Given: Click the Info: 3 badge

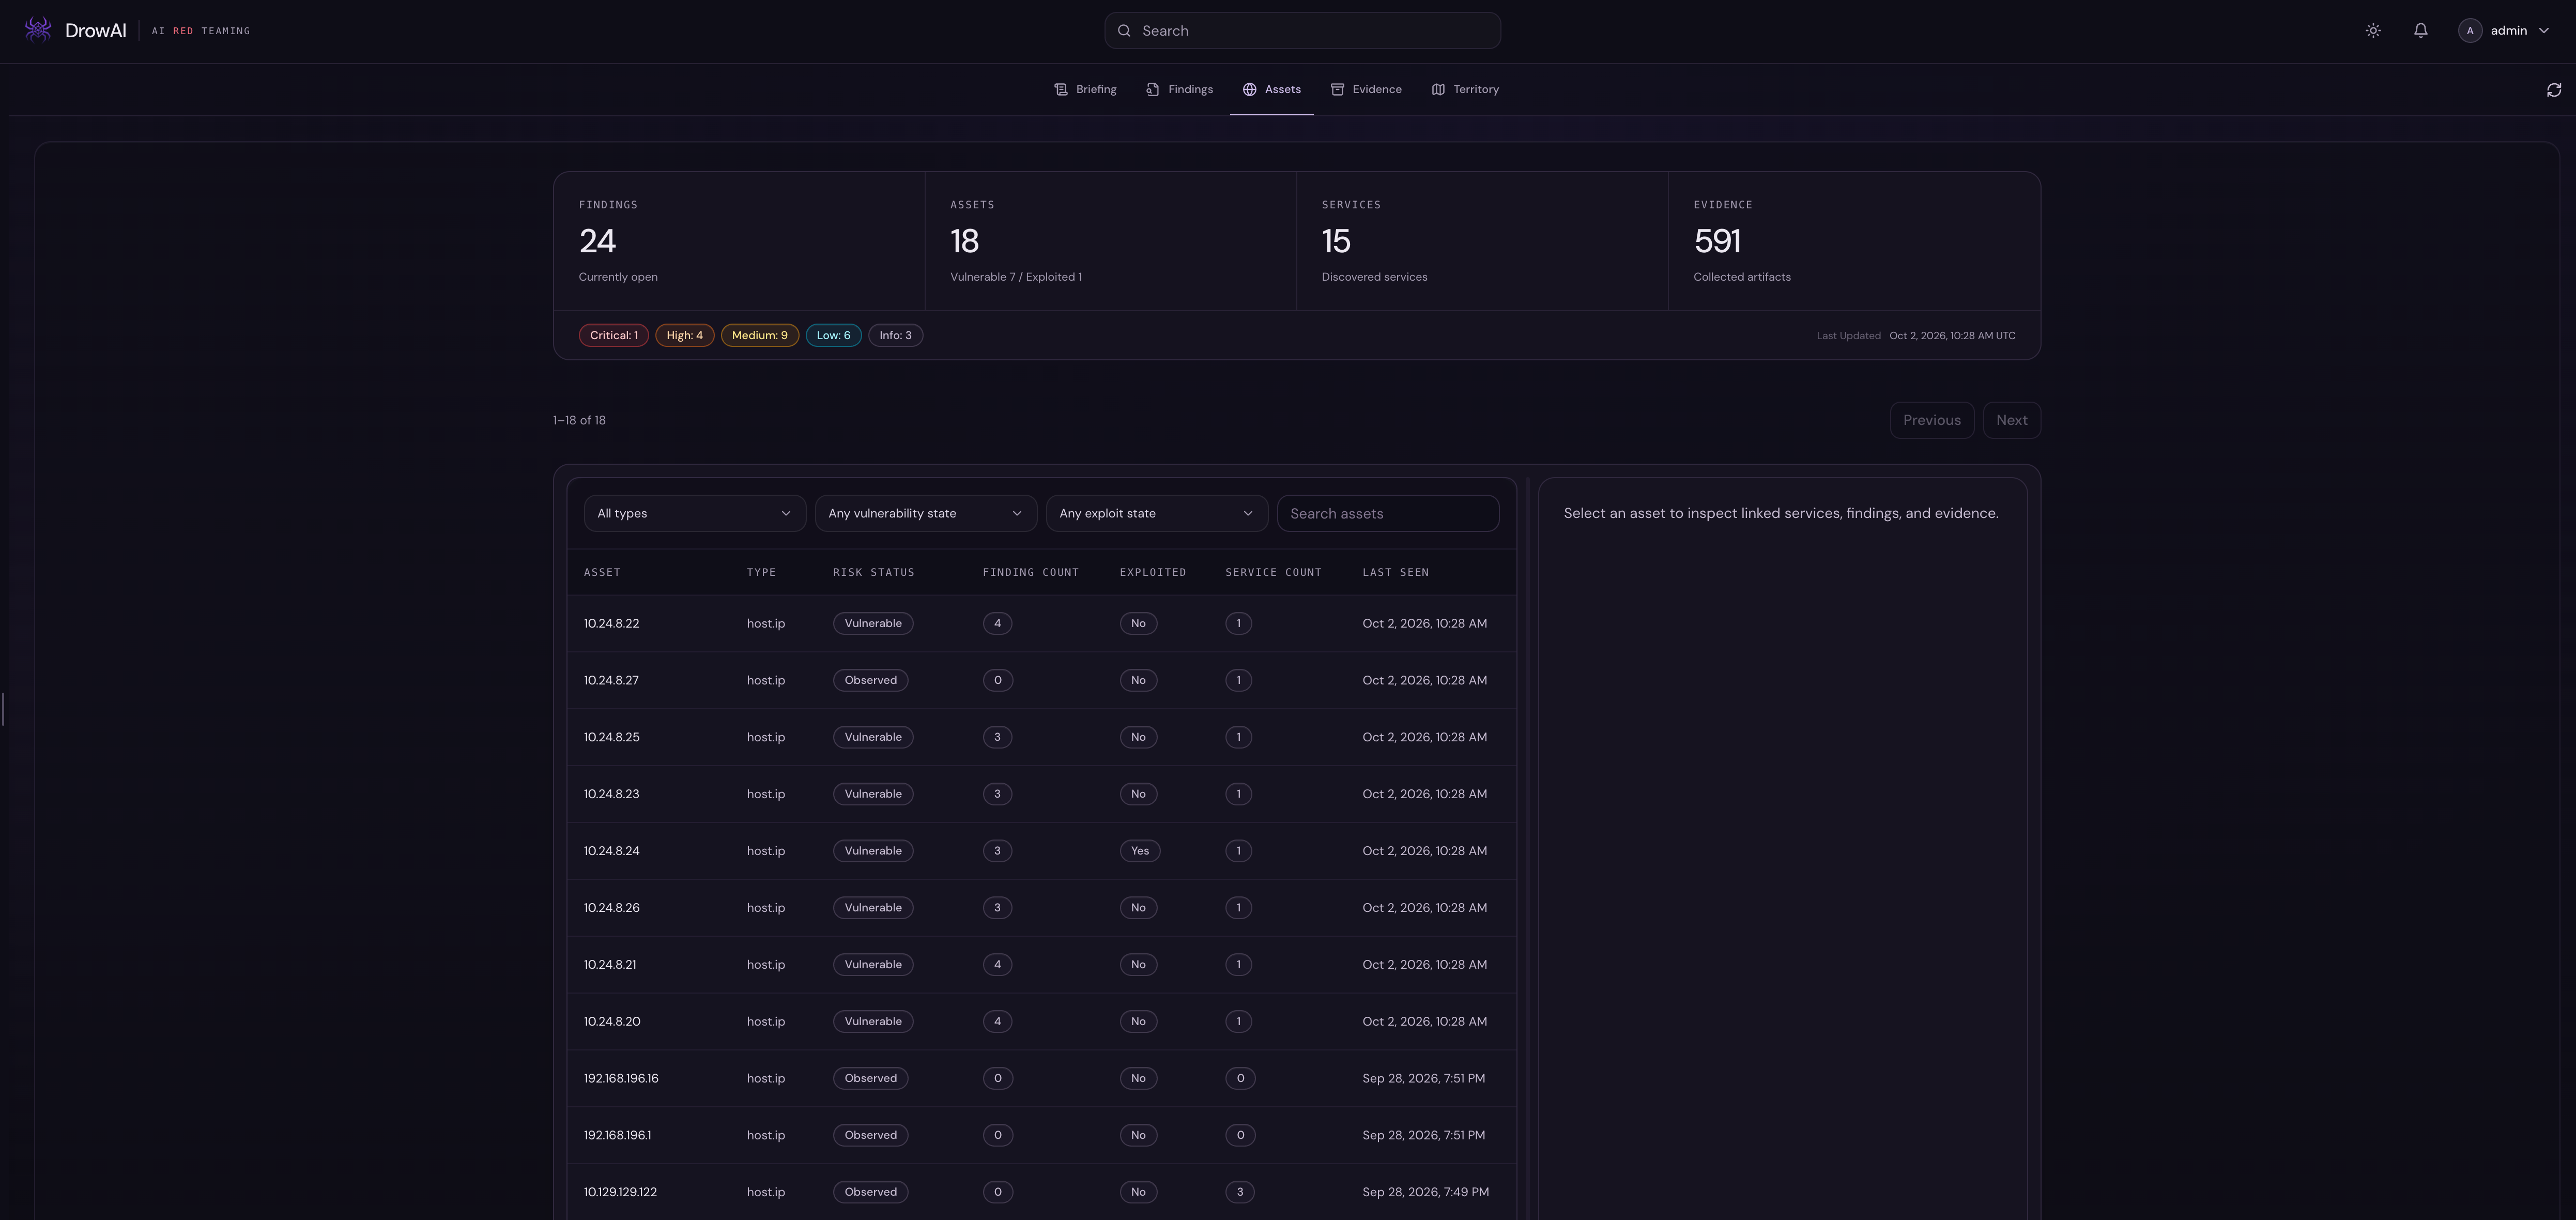Looking at the screenshot, I should 895,335.
